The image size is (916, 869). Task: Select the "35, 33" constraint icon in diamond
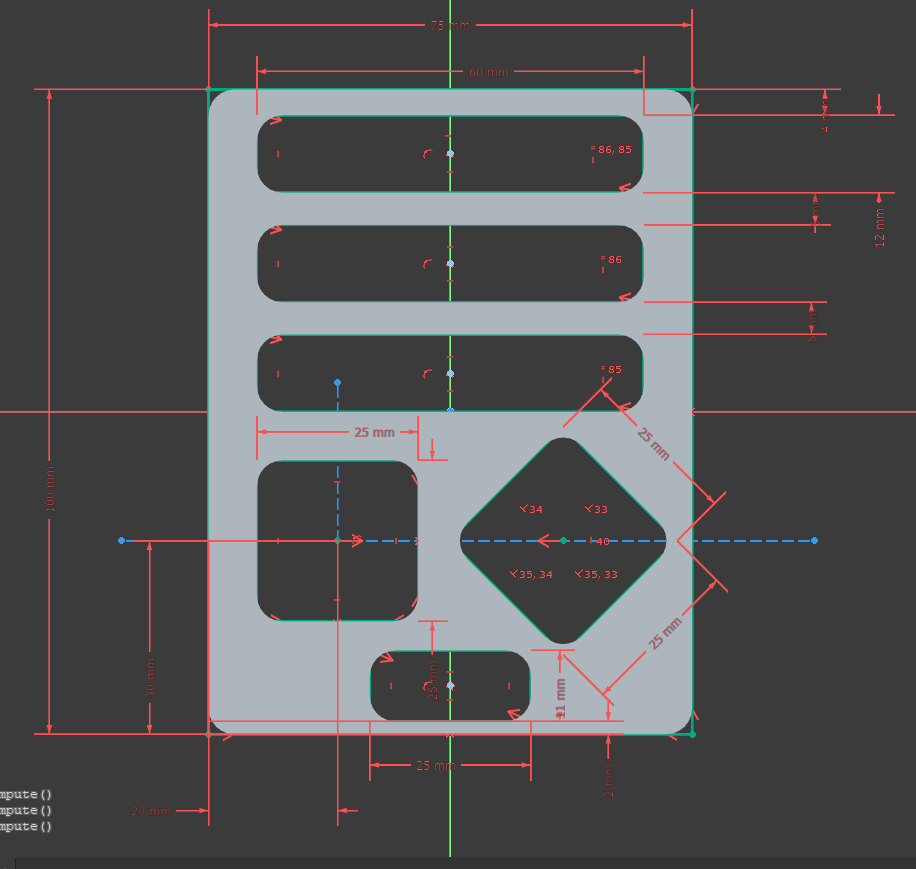pyautogui.click(x=596, y=574)
